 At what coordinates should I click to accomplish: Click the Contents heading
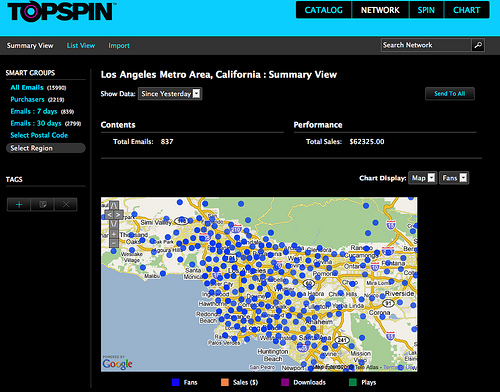(x=118, y=125)
